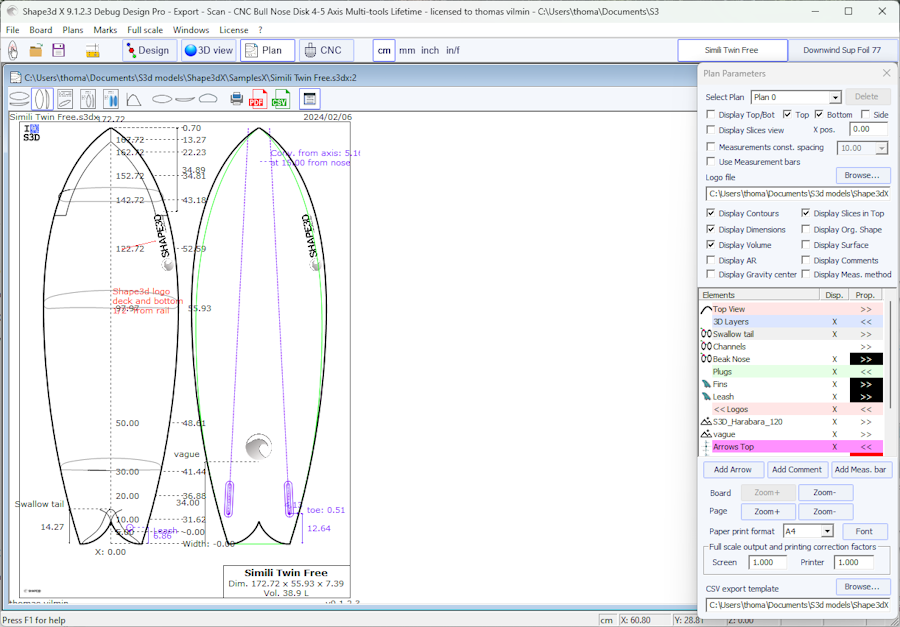The height and width of the screenshot is (627, 900).
Task: Click the Beak Nose black color swatch
Action: pyautogui.click(x=865, y=359)
